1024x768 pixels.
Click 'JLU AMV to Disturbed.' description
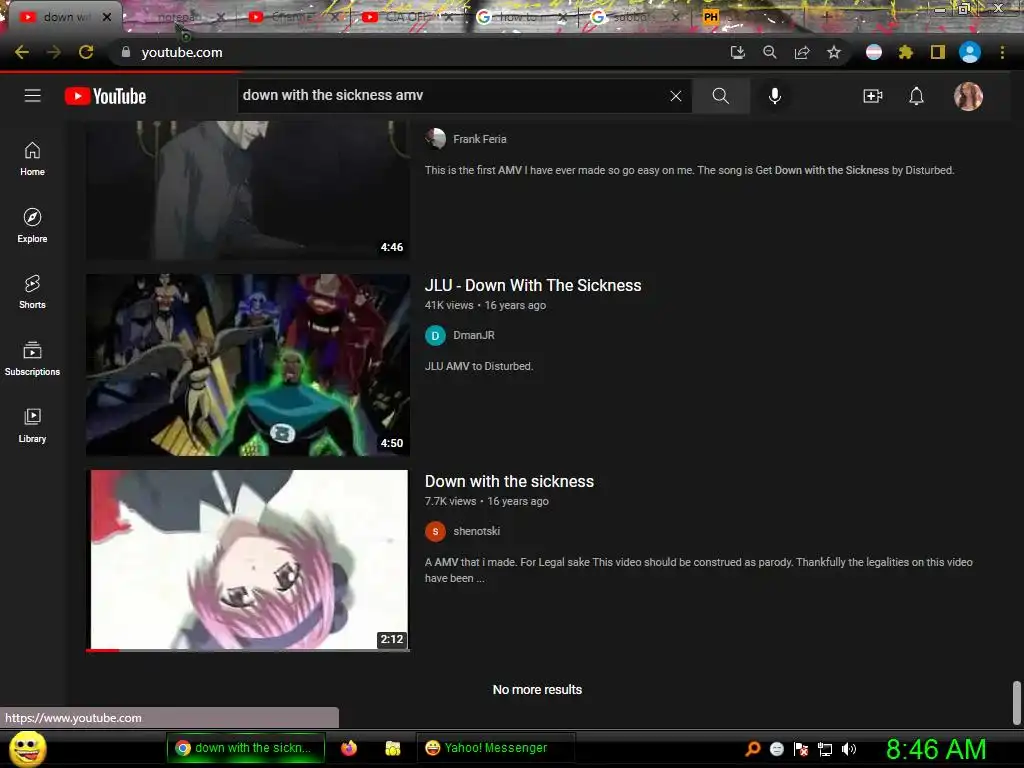[x=479, y=366]
